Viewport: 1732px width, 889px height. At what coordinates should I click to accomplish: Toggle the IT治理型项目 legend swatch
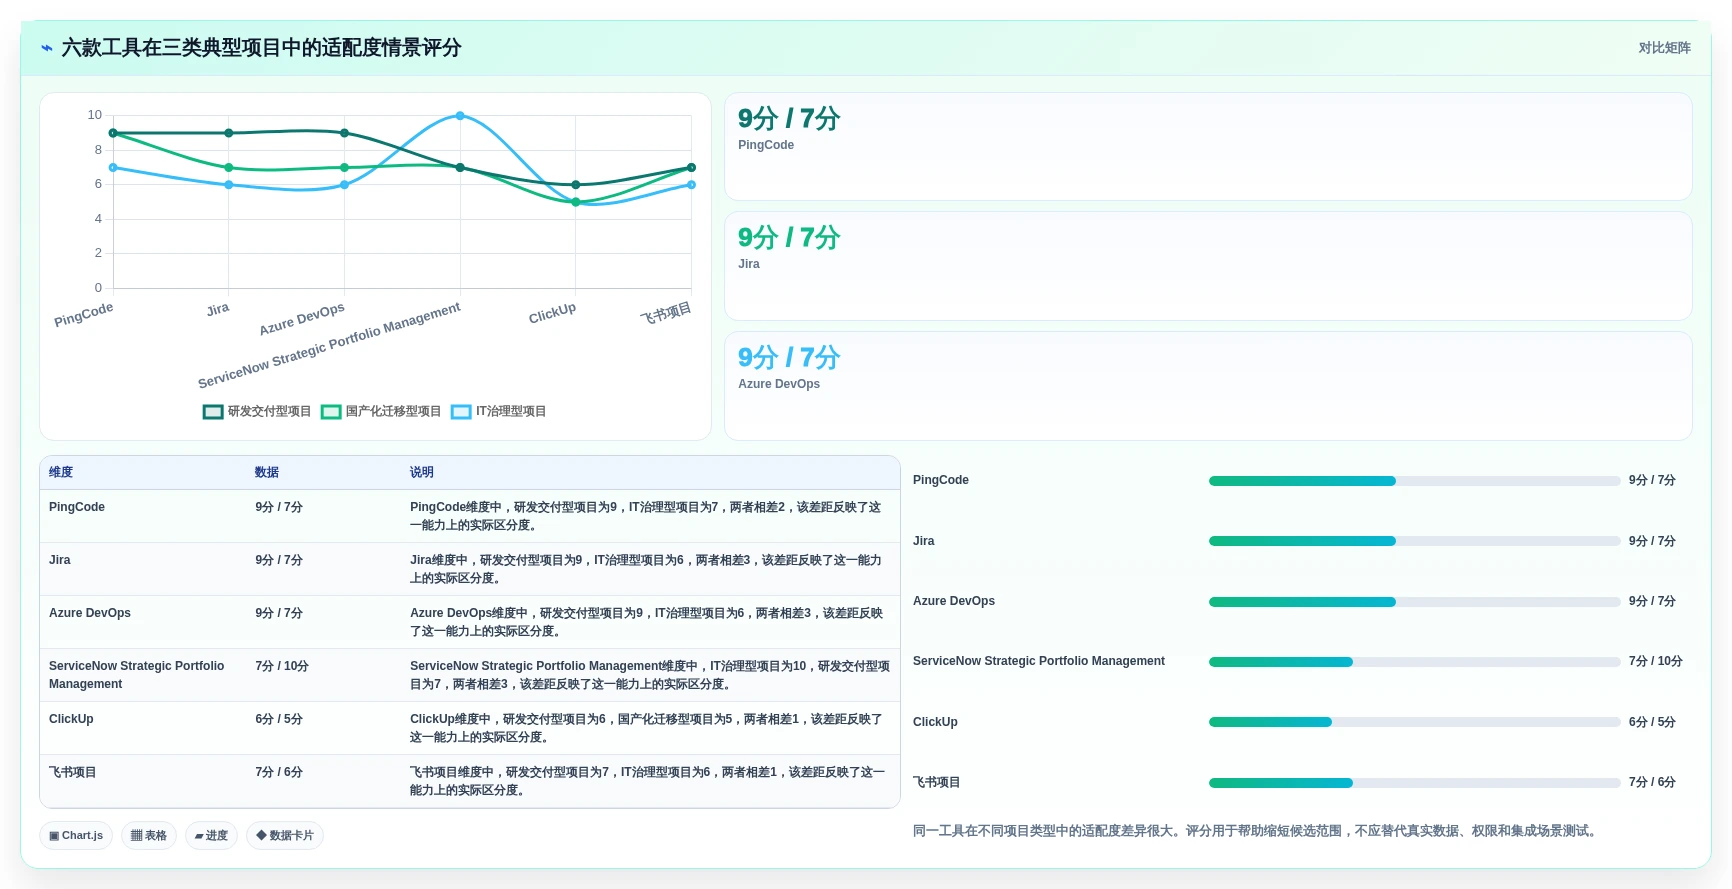(461, 412)
